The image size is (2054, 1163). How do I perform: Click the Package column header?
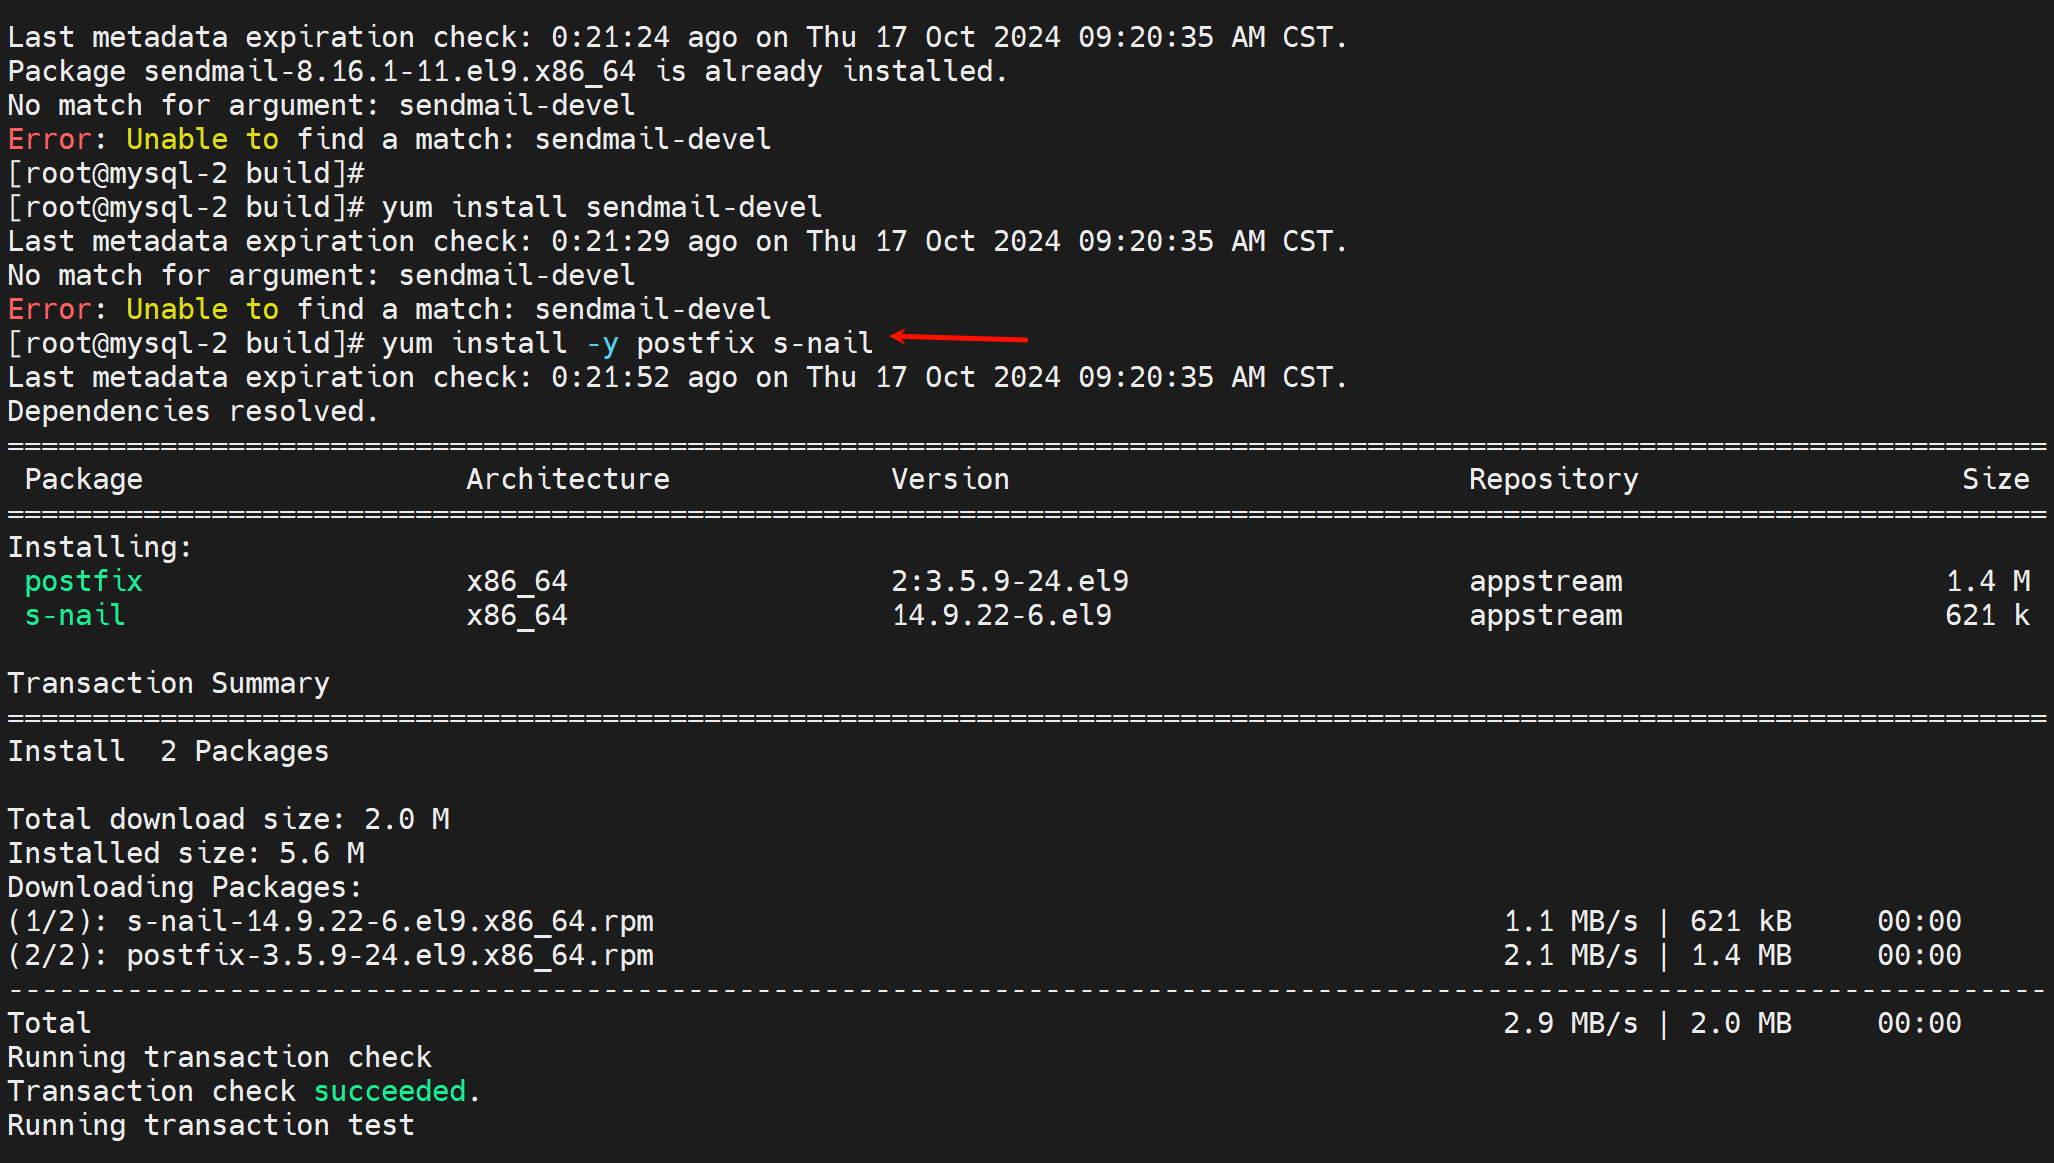(84, 479)
